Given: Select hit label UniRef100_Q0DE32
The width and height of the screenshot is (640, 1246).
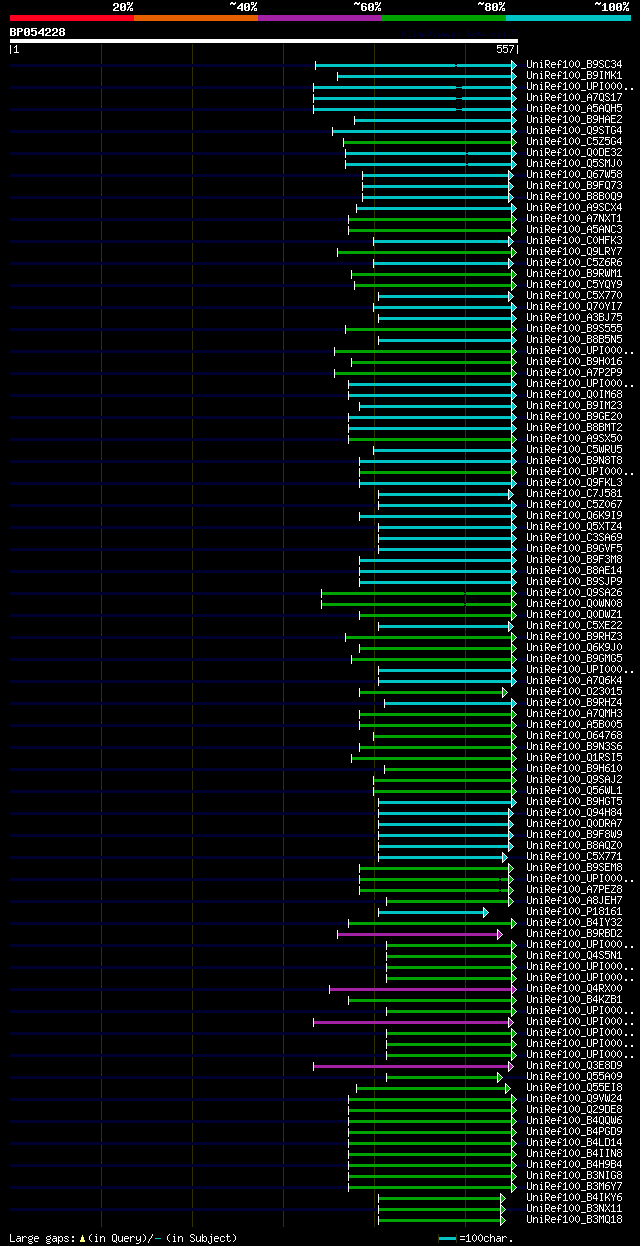Looking at the screenshot, I should pos(574,153).
